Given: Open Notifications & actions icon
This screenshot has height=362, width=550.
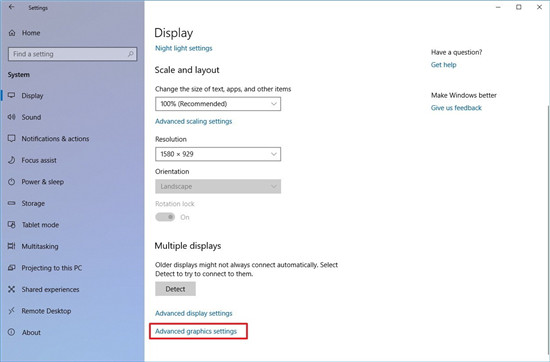Looking at the screenshot, I should pos(12,139).
